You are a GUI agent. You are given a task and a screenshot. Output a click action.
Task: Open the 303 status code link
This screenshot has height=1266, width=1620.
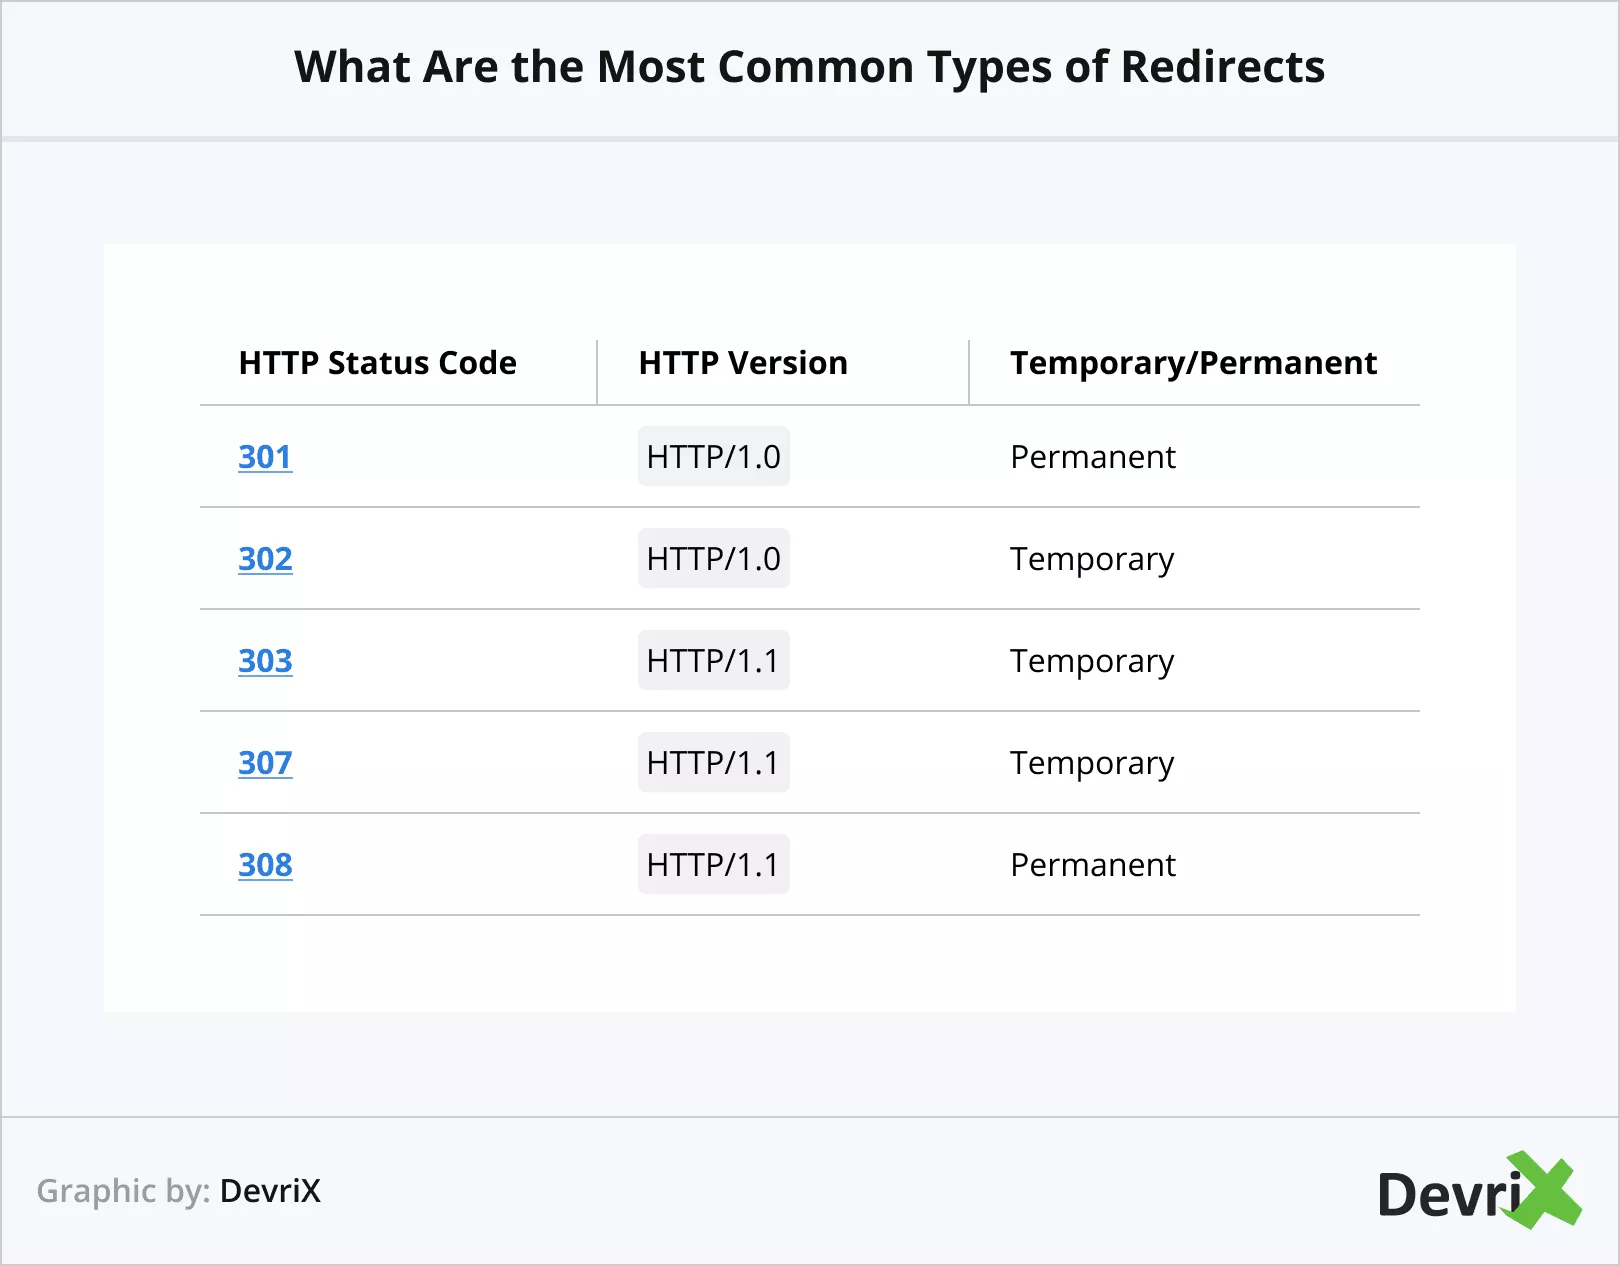point(265,661)
